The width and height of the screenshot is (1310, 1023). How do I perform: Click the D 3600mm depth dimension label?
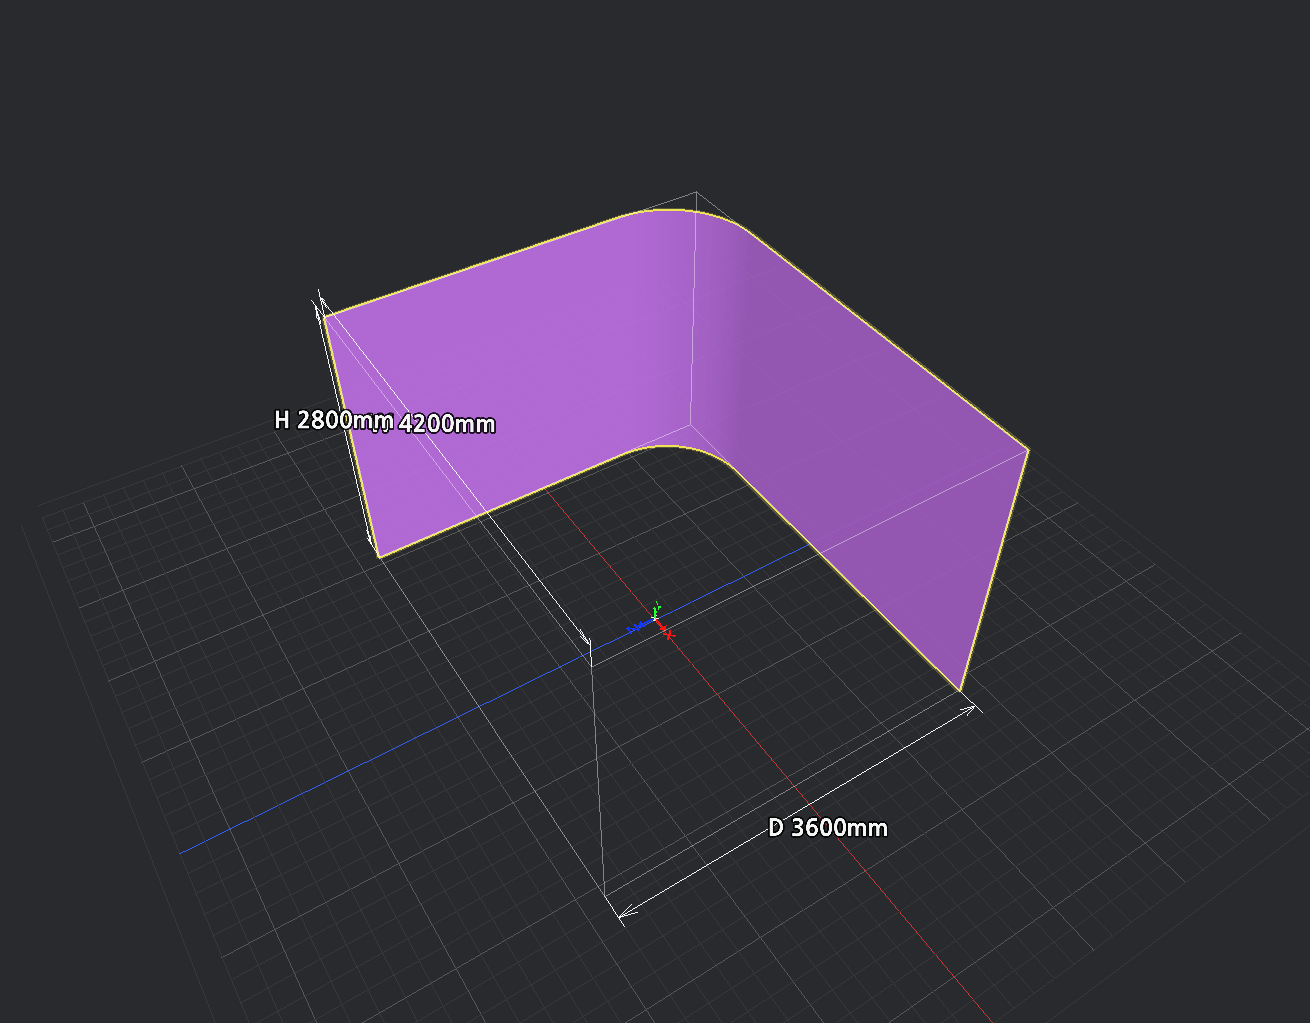[828, 828]
